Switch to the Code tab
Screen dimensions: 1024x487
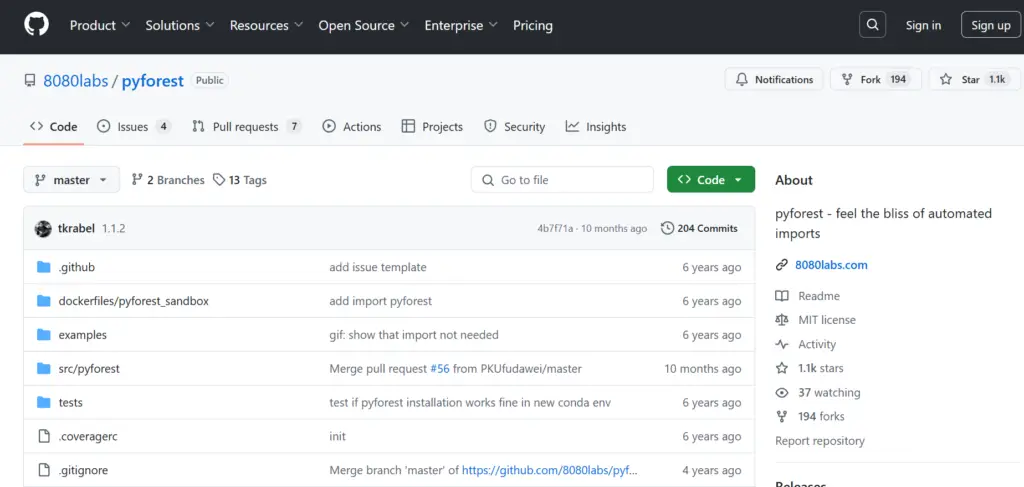tap(54, 127)
